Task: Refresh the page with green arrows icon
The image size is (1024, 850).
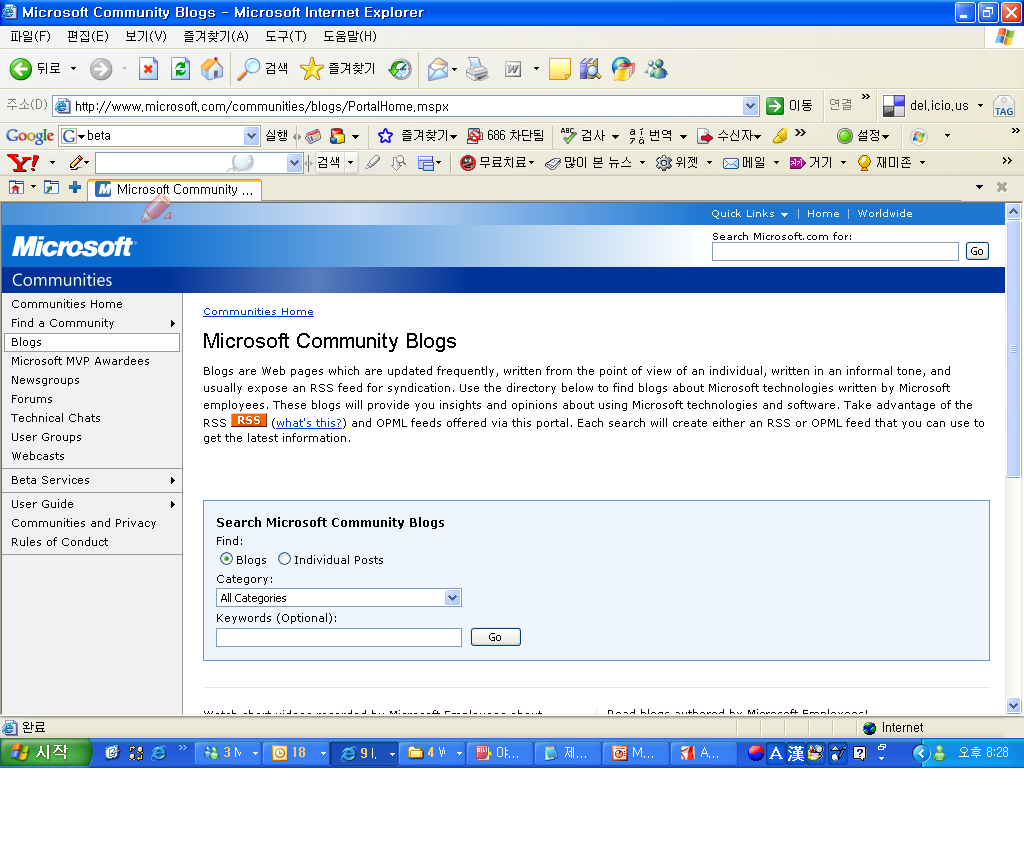Action: (x=180, y=69)
